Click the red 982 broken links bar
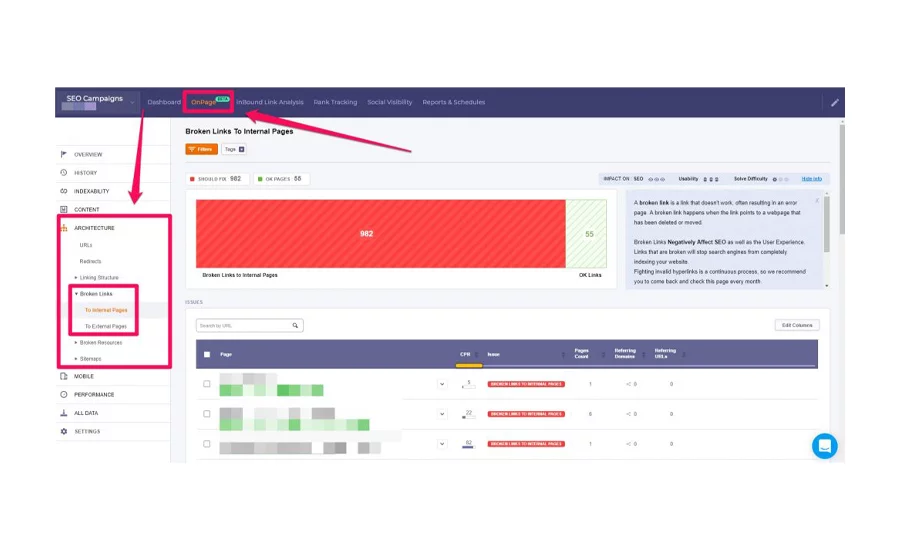 coord(381,234)
